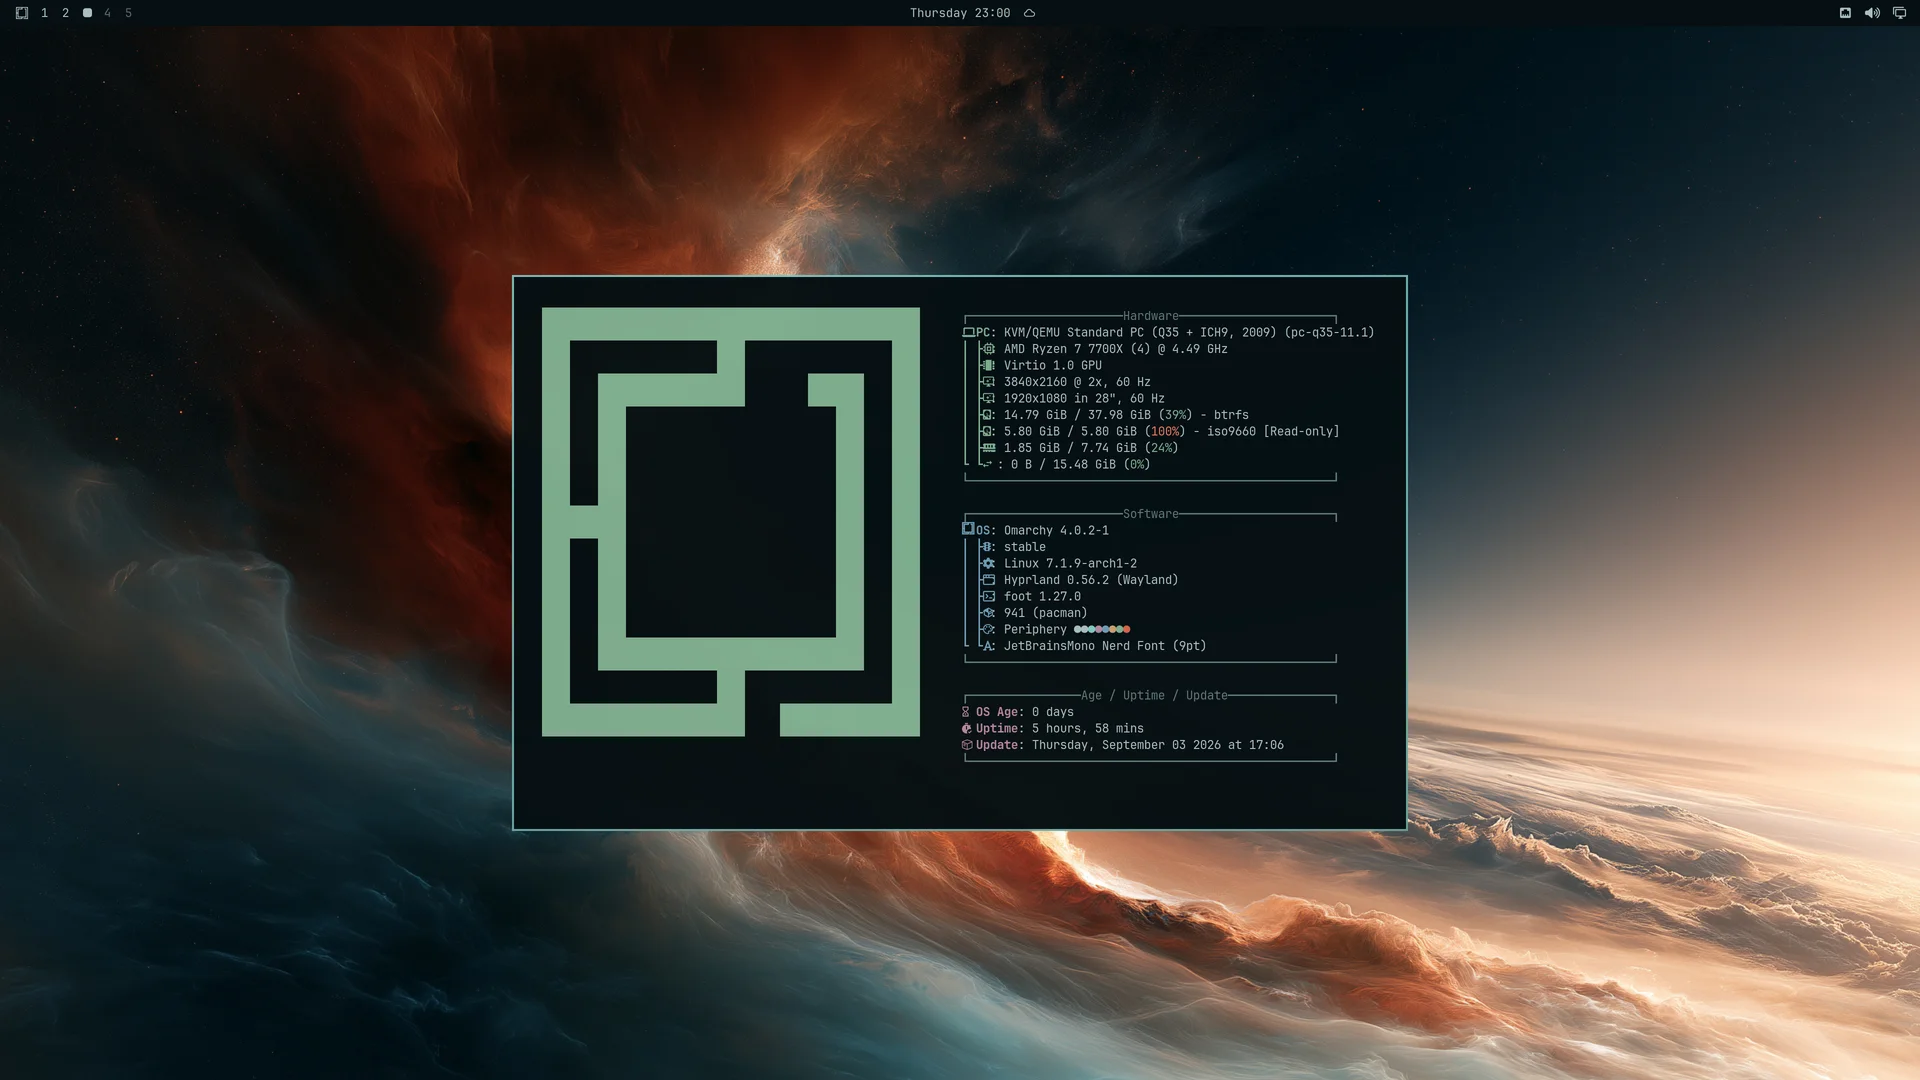The width and height of the screenshot is (1920, 1080).
Task: Click the CPU chip icon beside AMD Ryzen
Action: pyautogui.click(x=988, y=349)
